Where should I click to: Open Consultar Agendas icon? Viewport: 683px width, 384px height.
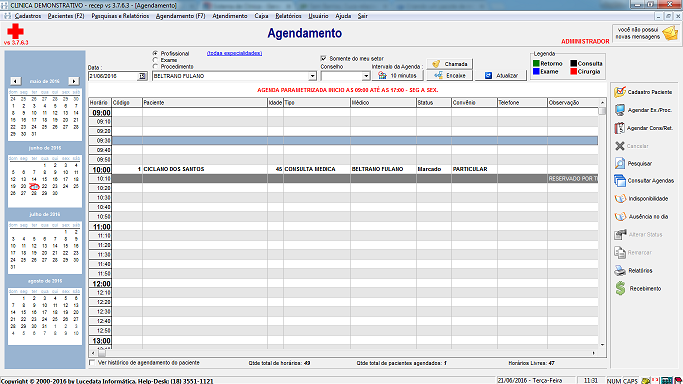620,180
